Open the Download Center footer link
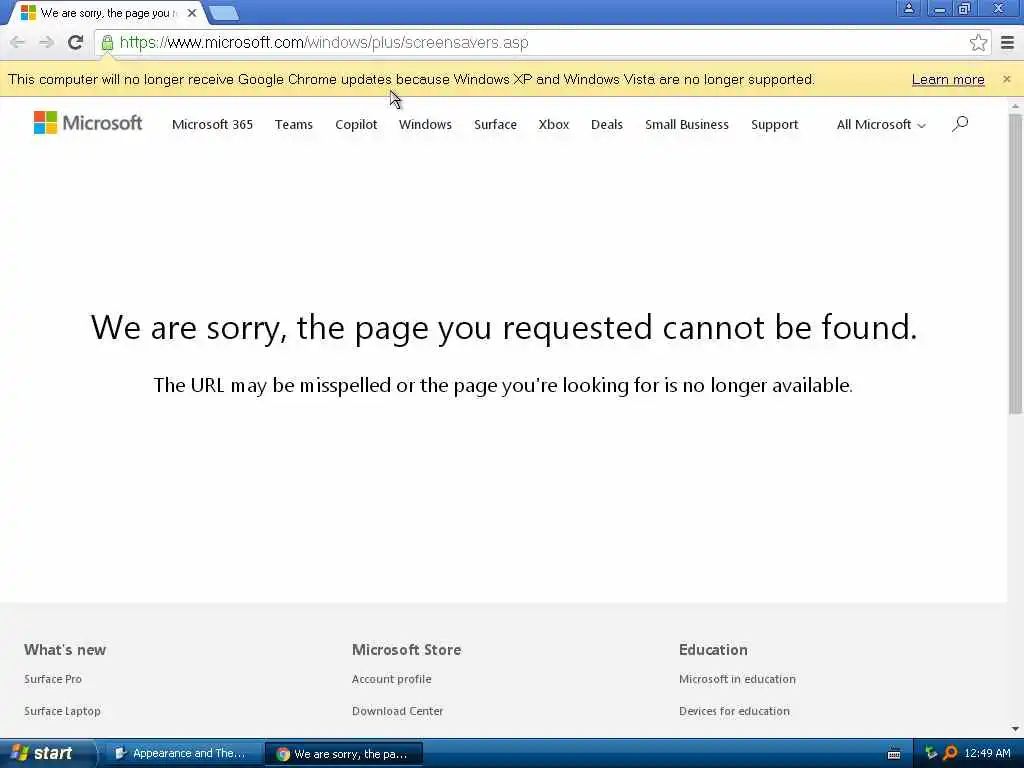This screenshot has width=1024, height=768. 397,711
